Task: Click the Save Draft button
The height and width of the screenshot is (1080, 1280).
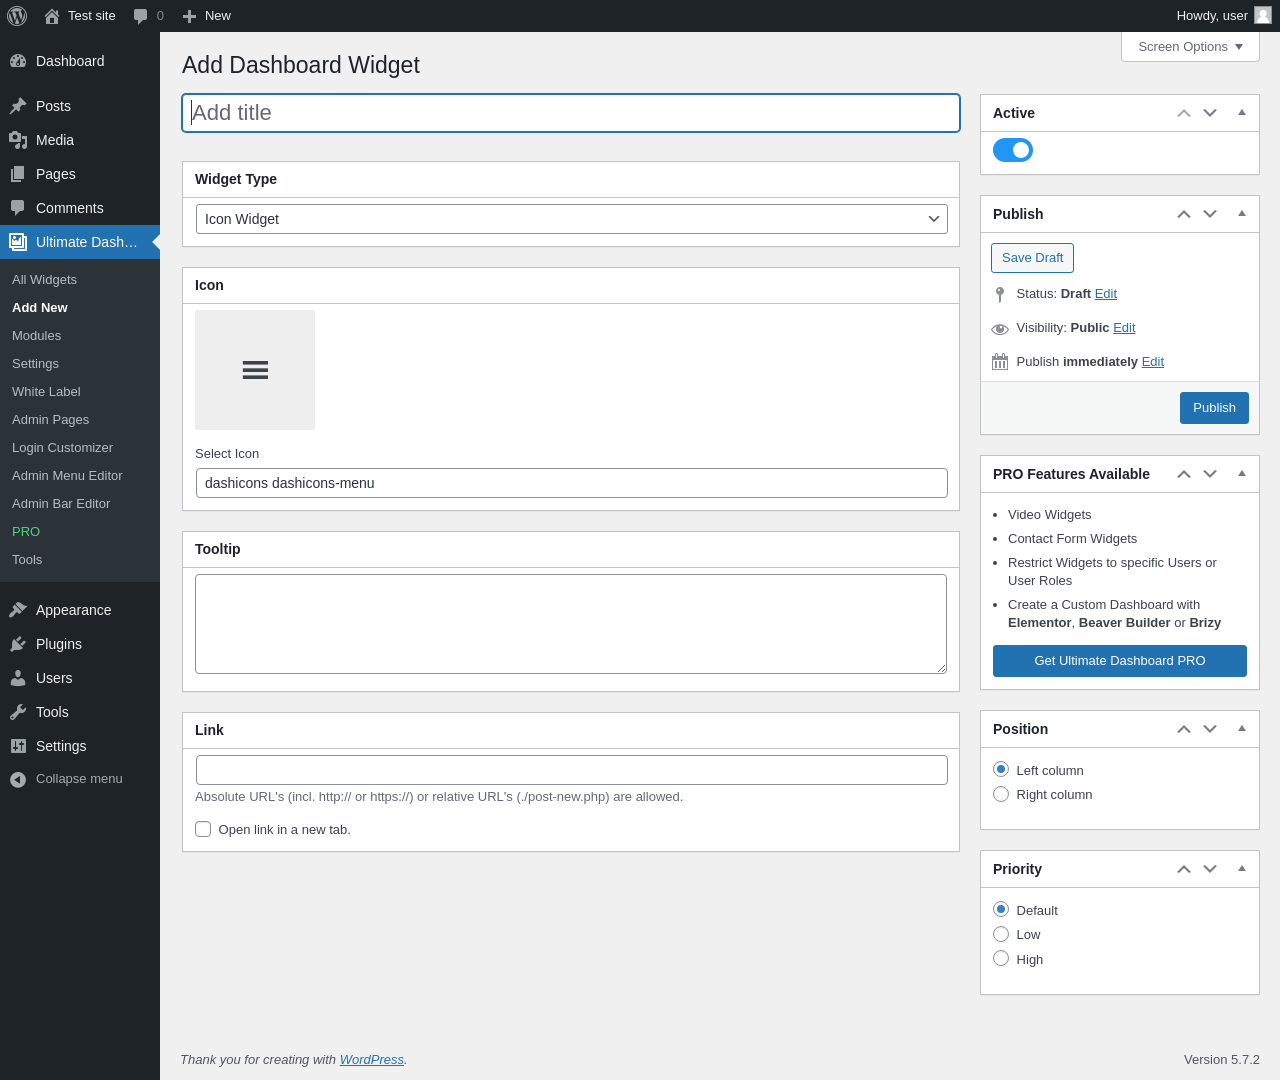Action: pos(1032,258)
